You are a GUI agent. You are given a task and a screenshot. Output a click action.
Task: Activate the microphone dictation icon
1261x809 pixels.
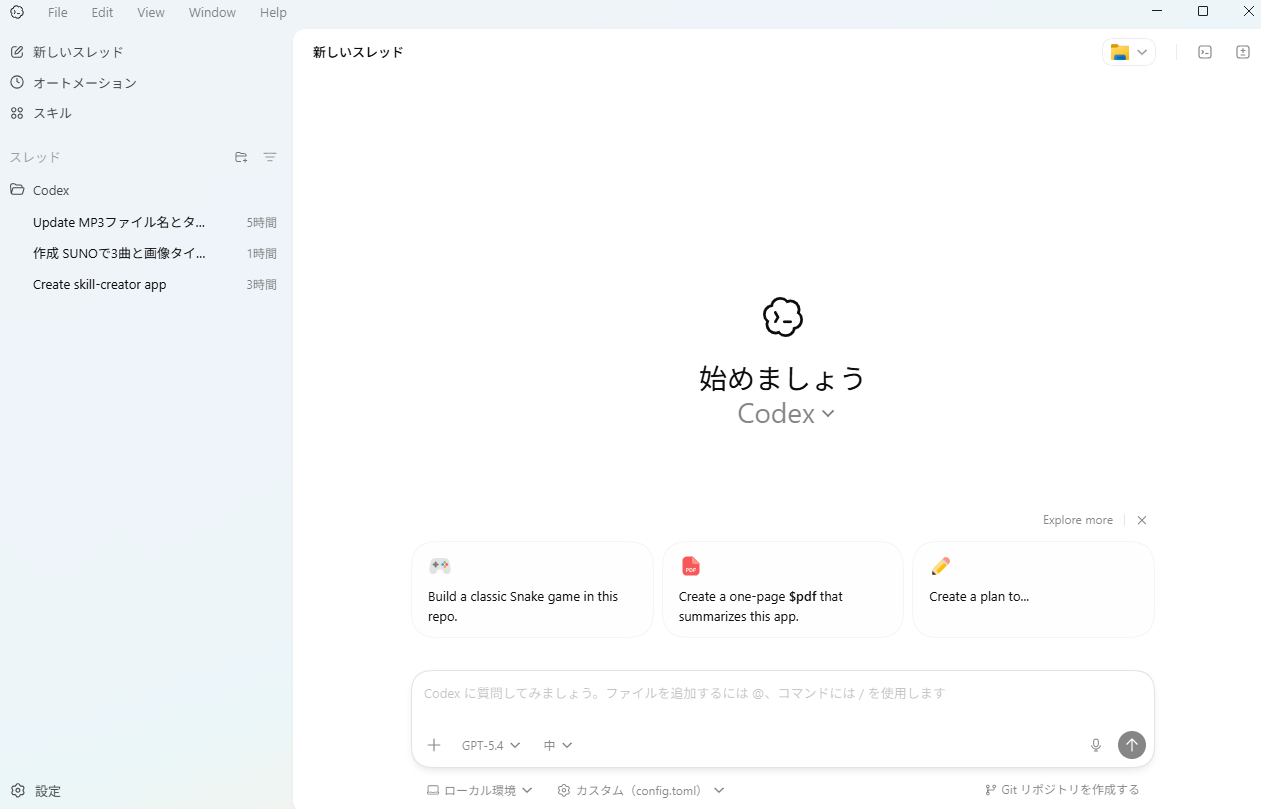click(x=1096, y=745)
